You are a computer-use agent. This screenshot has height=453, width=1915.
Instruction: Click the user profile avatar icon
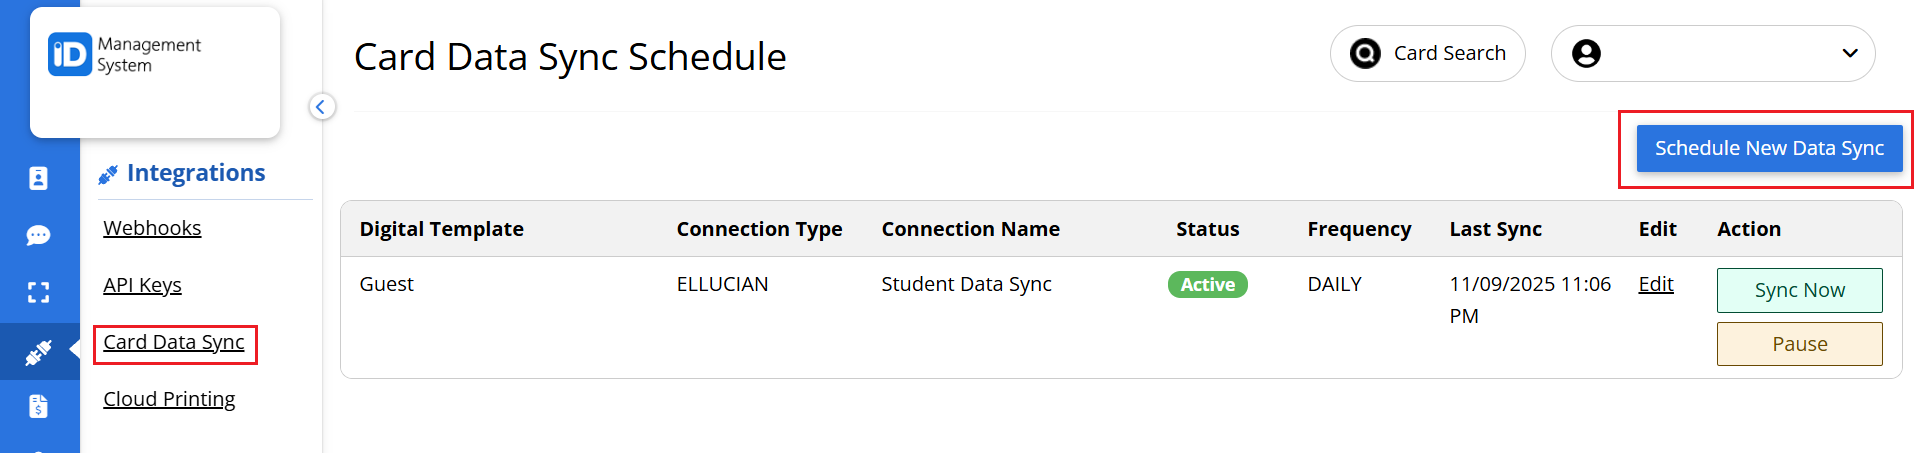[x=1586, y=53]
